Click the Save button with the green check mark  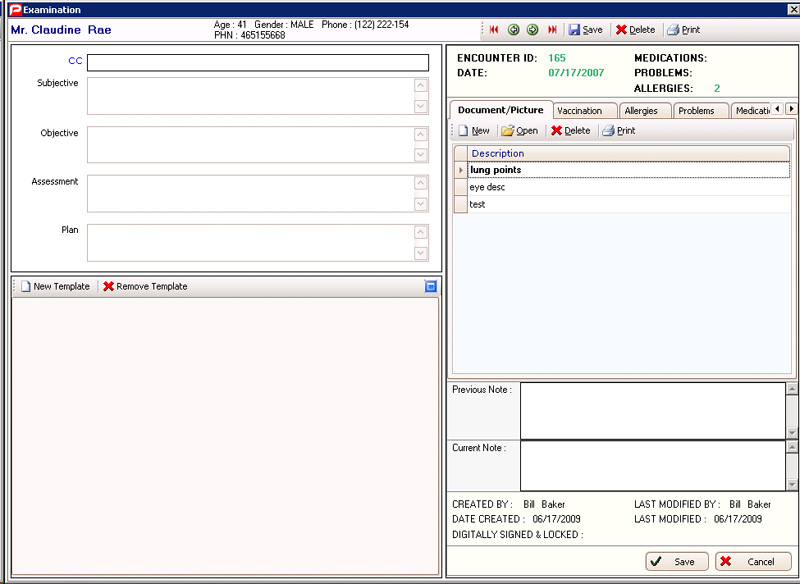click(x=677, y=562)
